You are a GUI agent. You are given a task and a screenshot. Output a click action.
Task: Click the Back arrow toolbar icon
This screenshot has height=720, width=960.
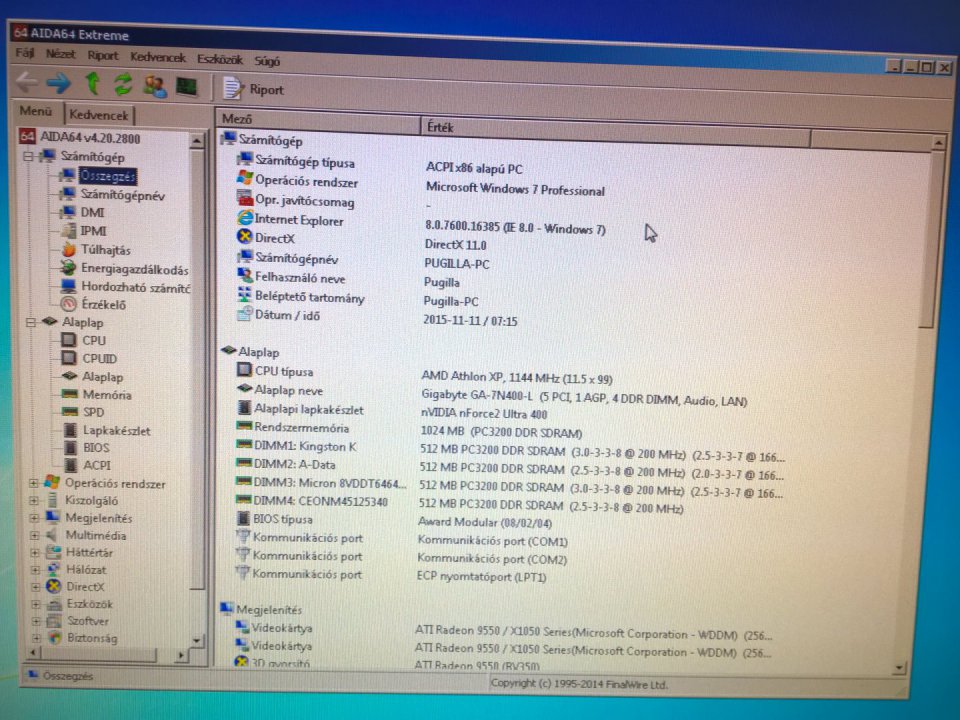tap(27, 82)
